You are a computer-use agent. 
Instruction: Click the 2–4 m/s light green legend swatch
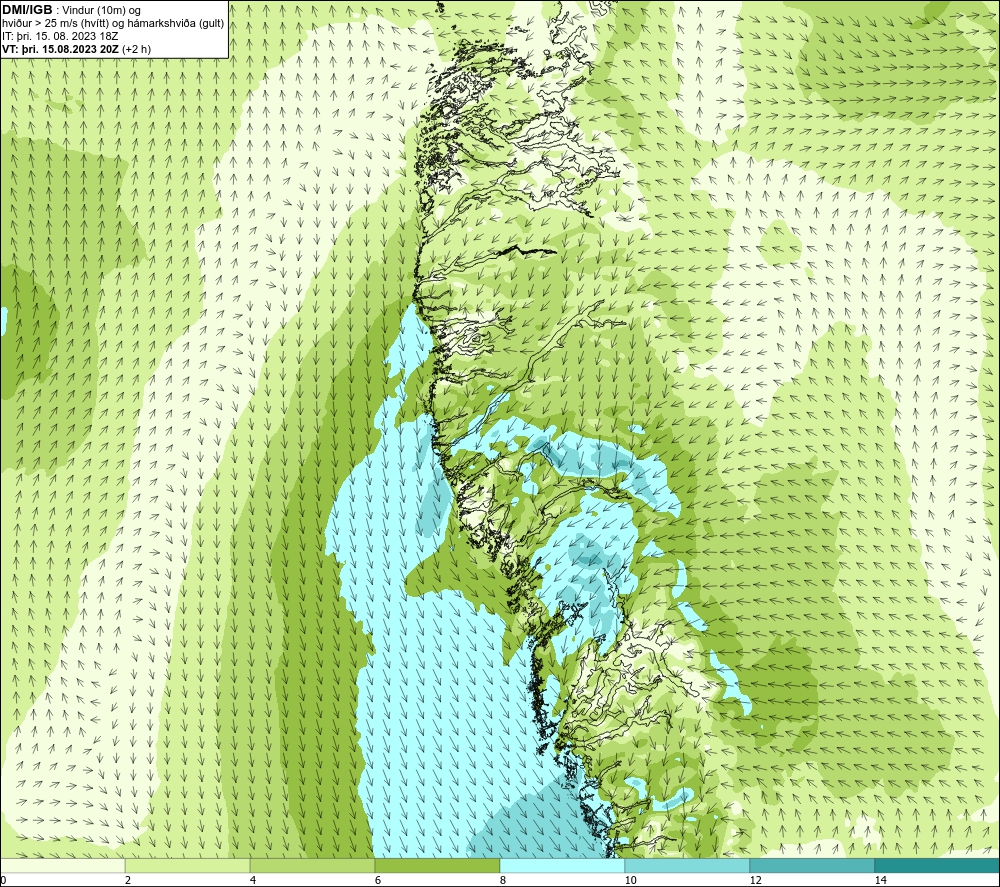pos(188,865)
